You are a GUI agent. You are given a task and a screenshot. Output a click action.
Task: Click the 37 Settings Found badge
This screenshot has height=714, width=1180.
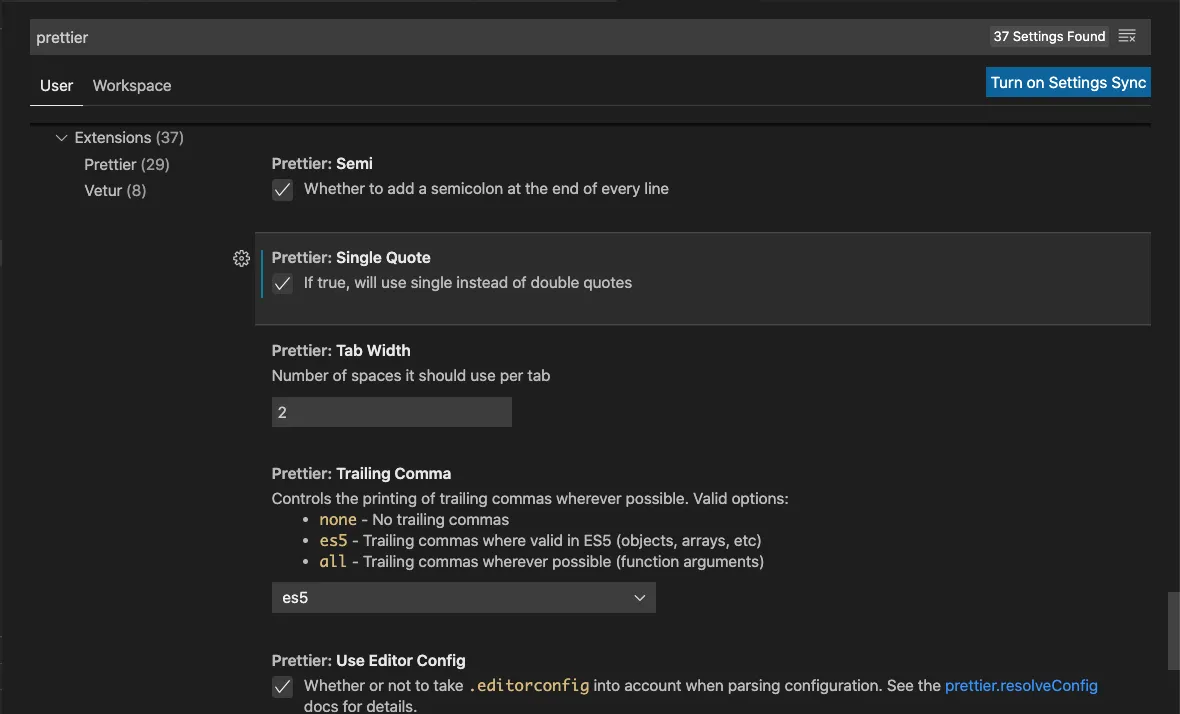point(1049,37)
